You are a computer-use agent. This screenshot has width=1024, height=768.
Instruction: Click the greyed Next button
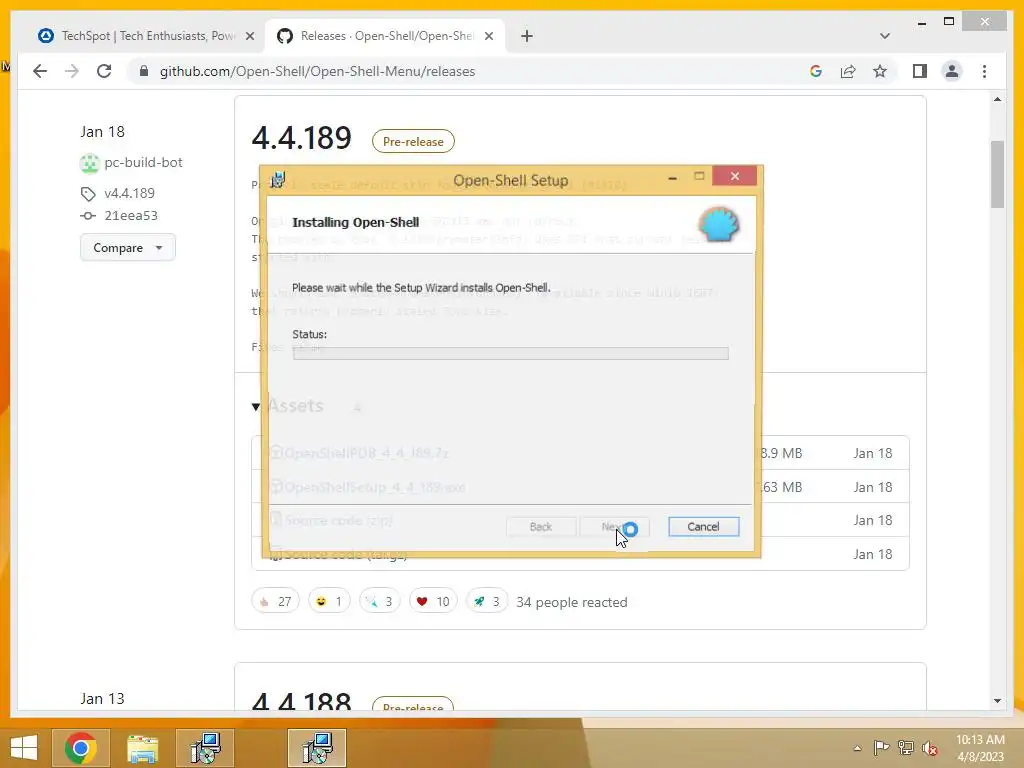tap(614, 527)
